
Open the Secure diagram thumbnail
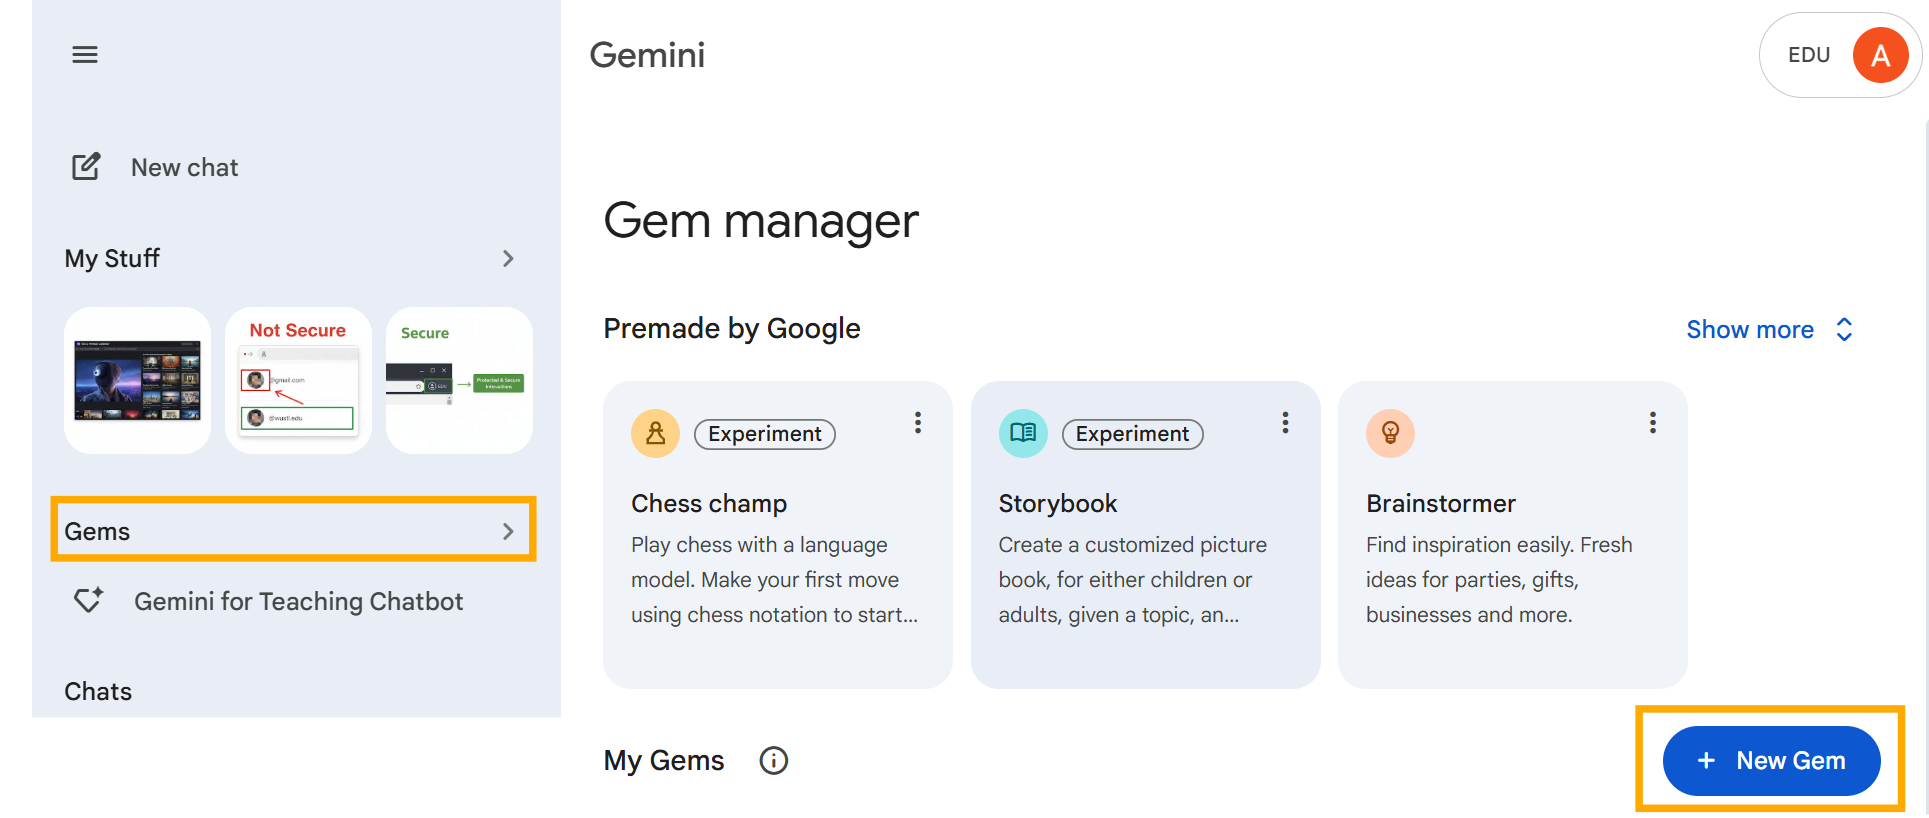click(x=459, y=380)
